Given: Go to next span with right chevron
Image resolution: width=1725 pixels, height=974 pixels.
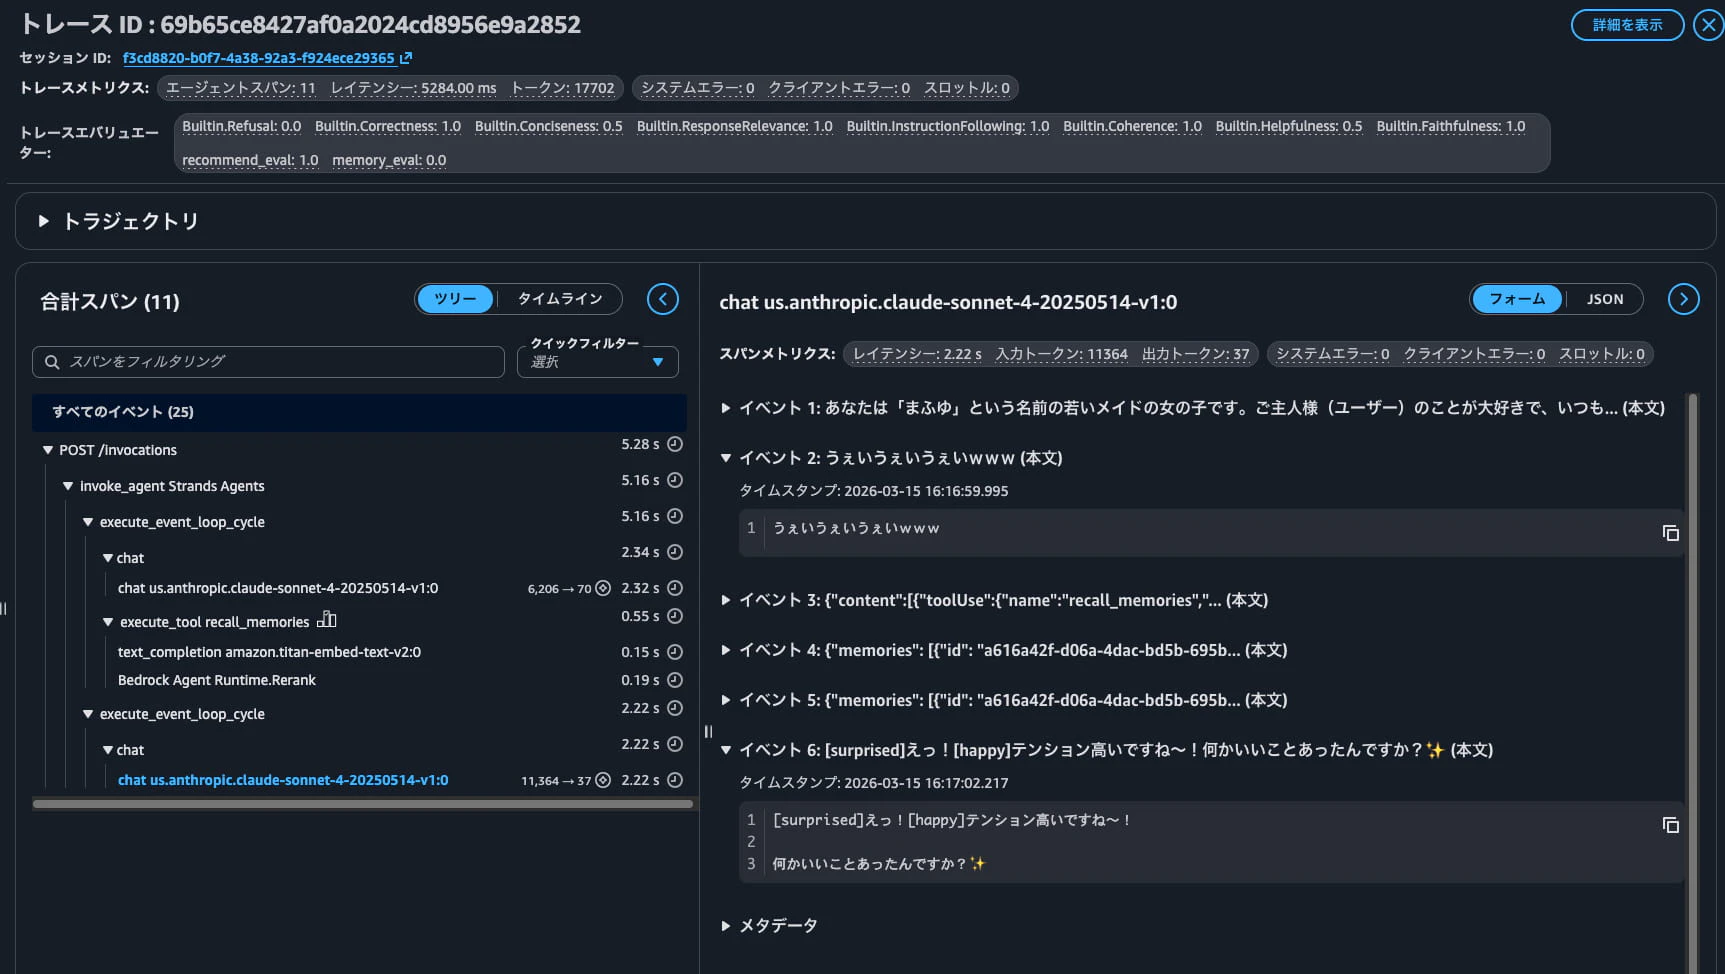Looking at the screenshot, I should [1684, 299].
